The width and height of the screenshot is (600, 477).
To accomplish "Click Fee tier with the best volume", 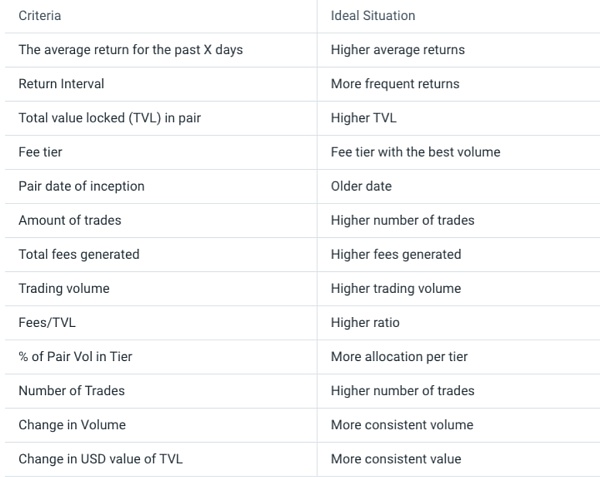I will tap(416, 152).
